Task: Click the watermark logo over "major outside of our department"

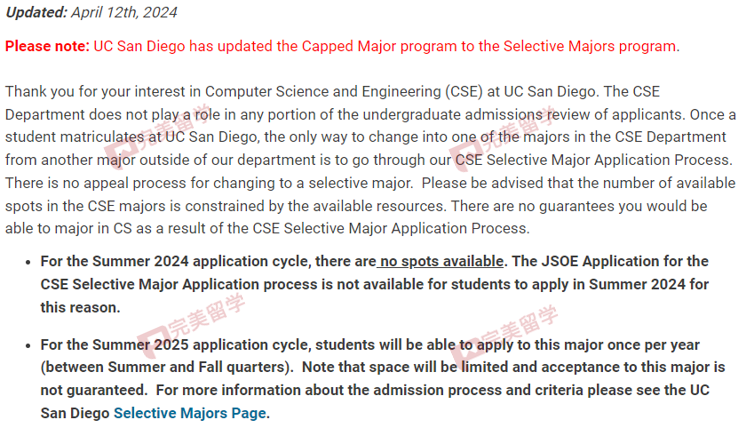Action: (120, 156)
